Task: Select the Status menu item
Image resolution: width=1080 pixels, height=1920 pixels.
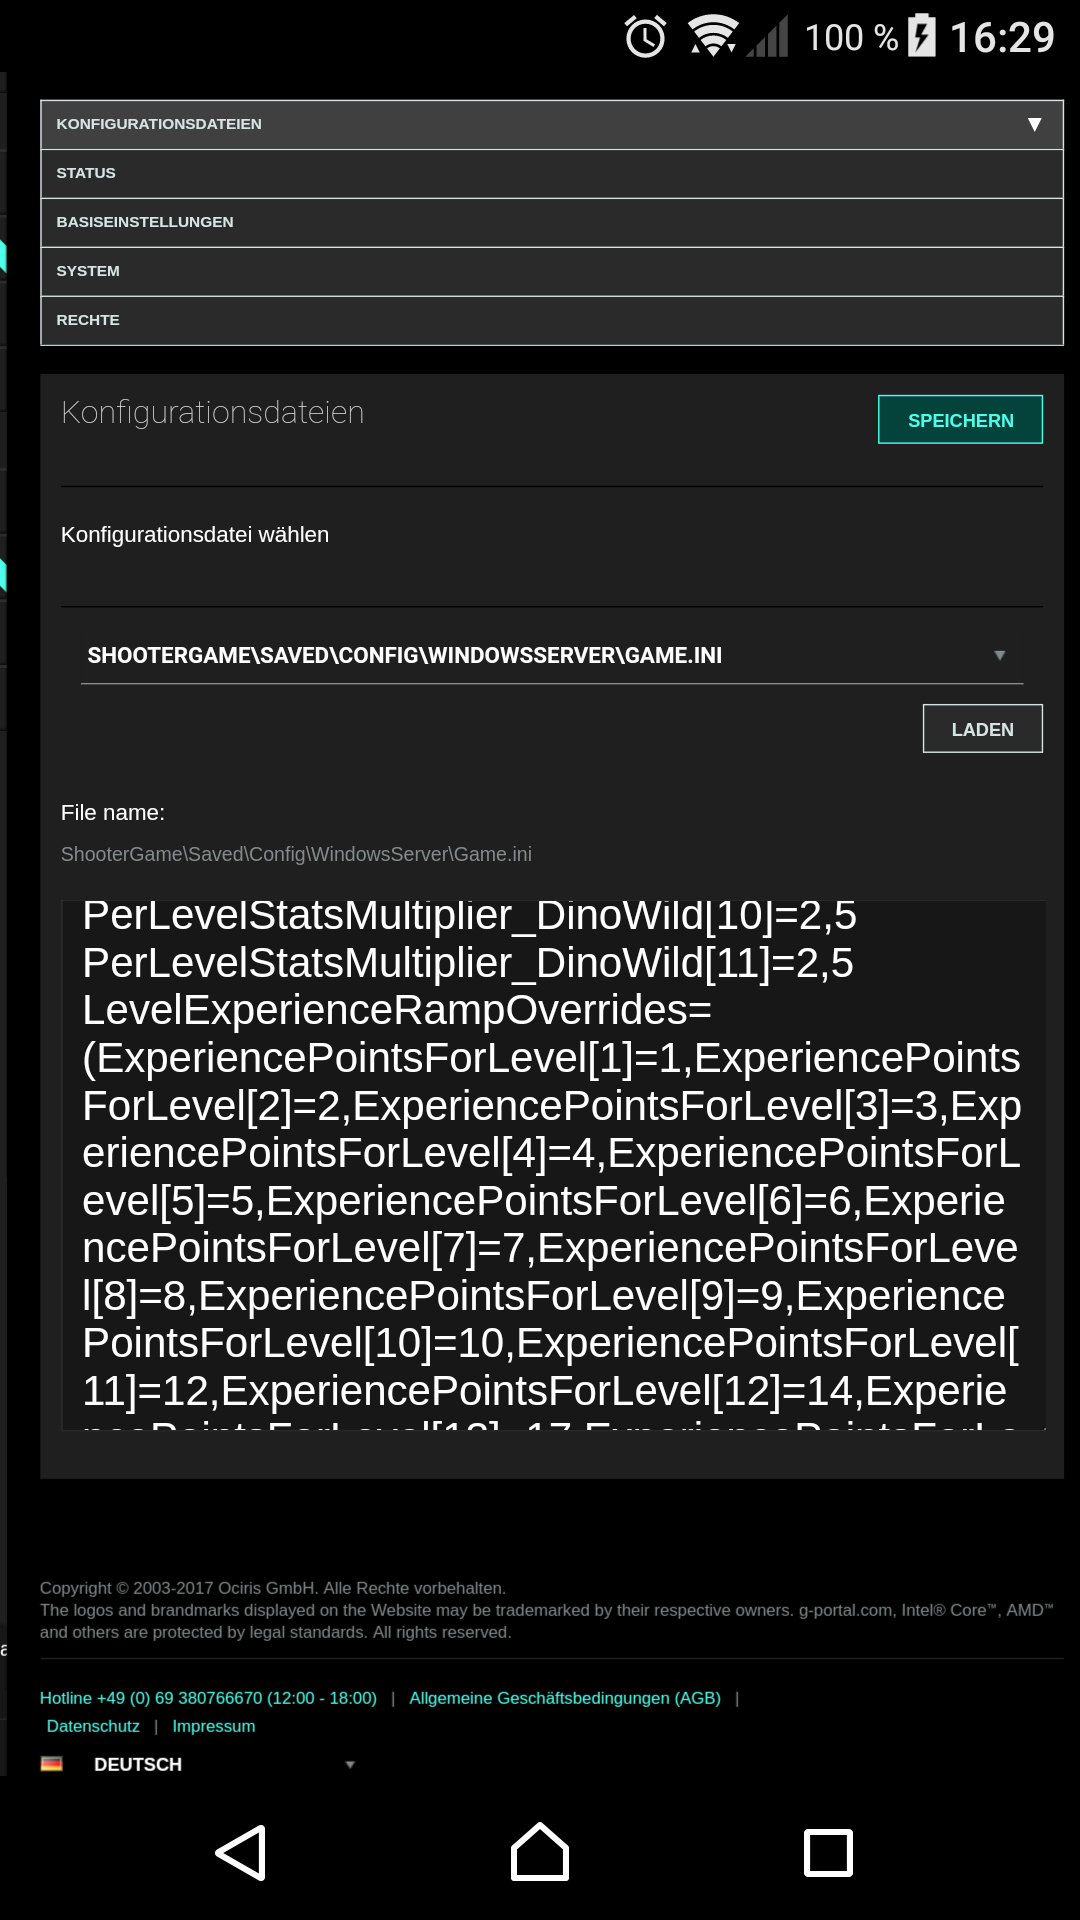Action: 552,173
